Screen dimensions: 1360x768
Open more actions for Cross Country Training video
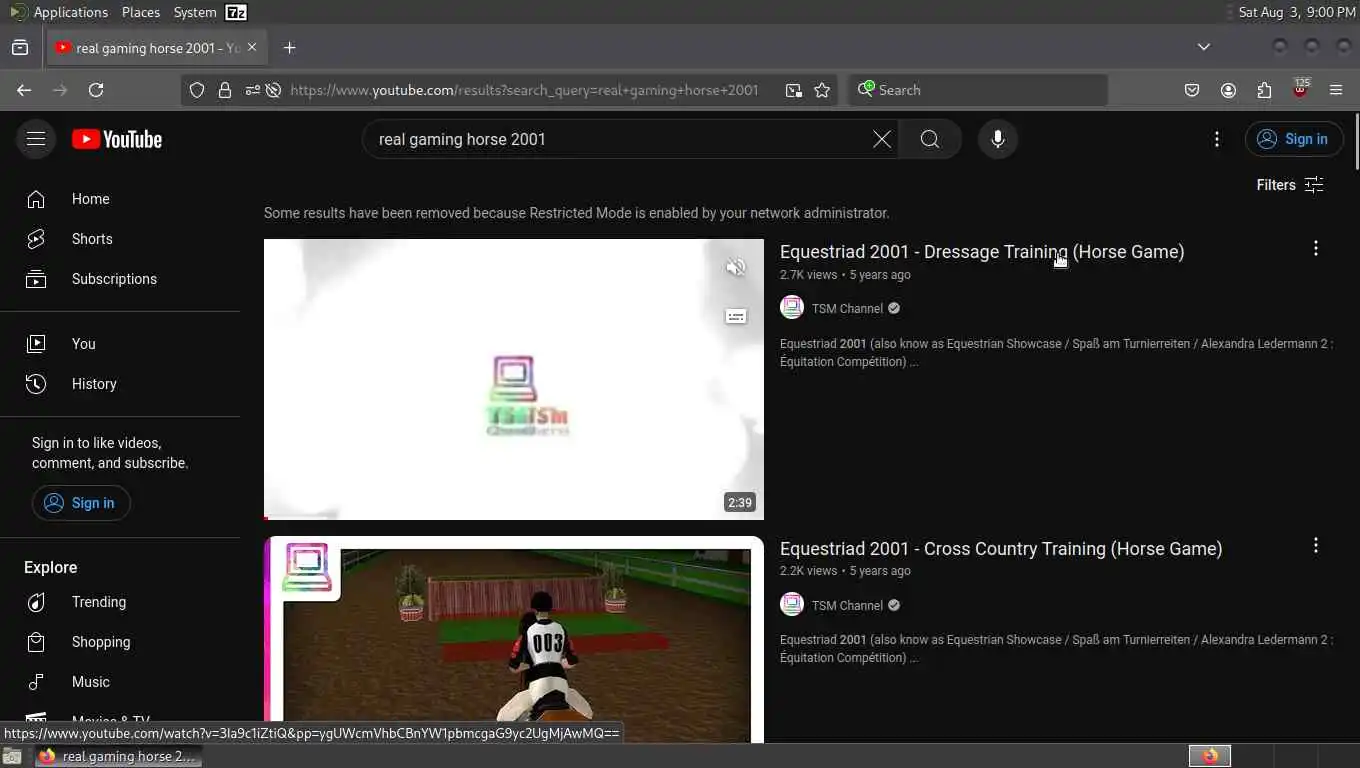click(1316, 545)
